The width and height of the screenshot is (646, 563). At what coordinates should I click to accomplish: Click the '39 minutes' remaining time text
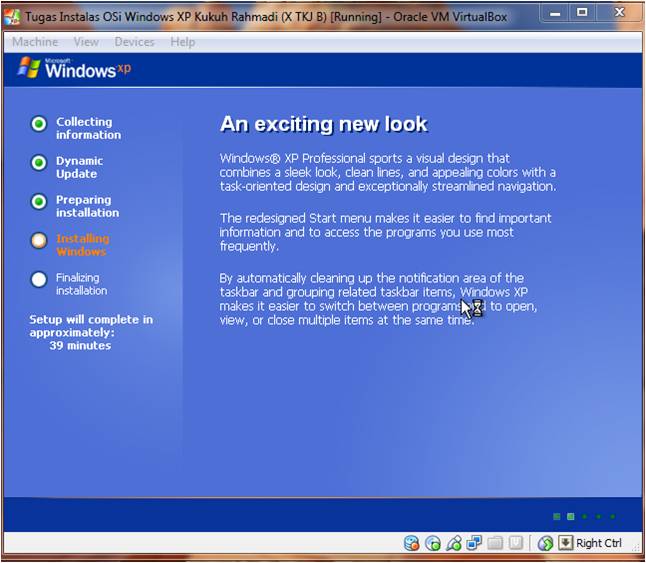pos(80,346)
